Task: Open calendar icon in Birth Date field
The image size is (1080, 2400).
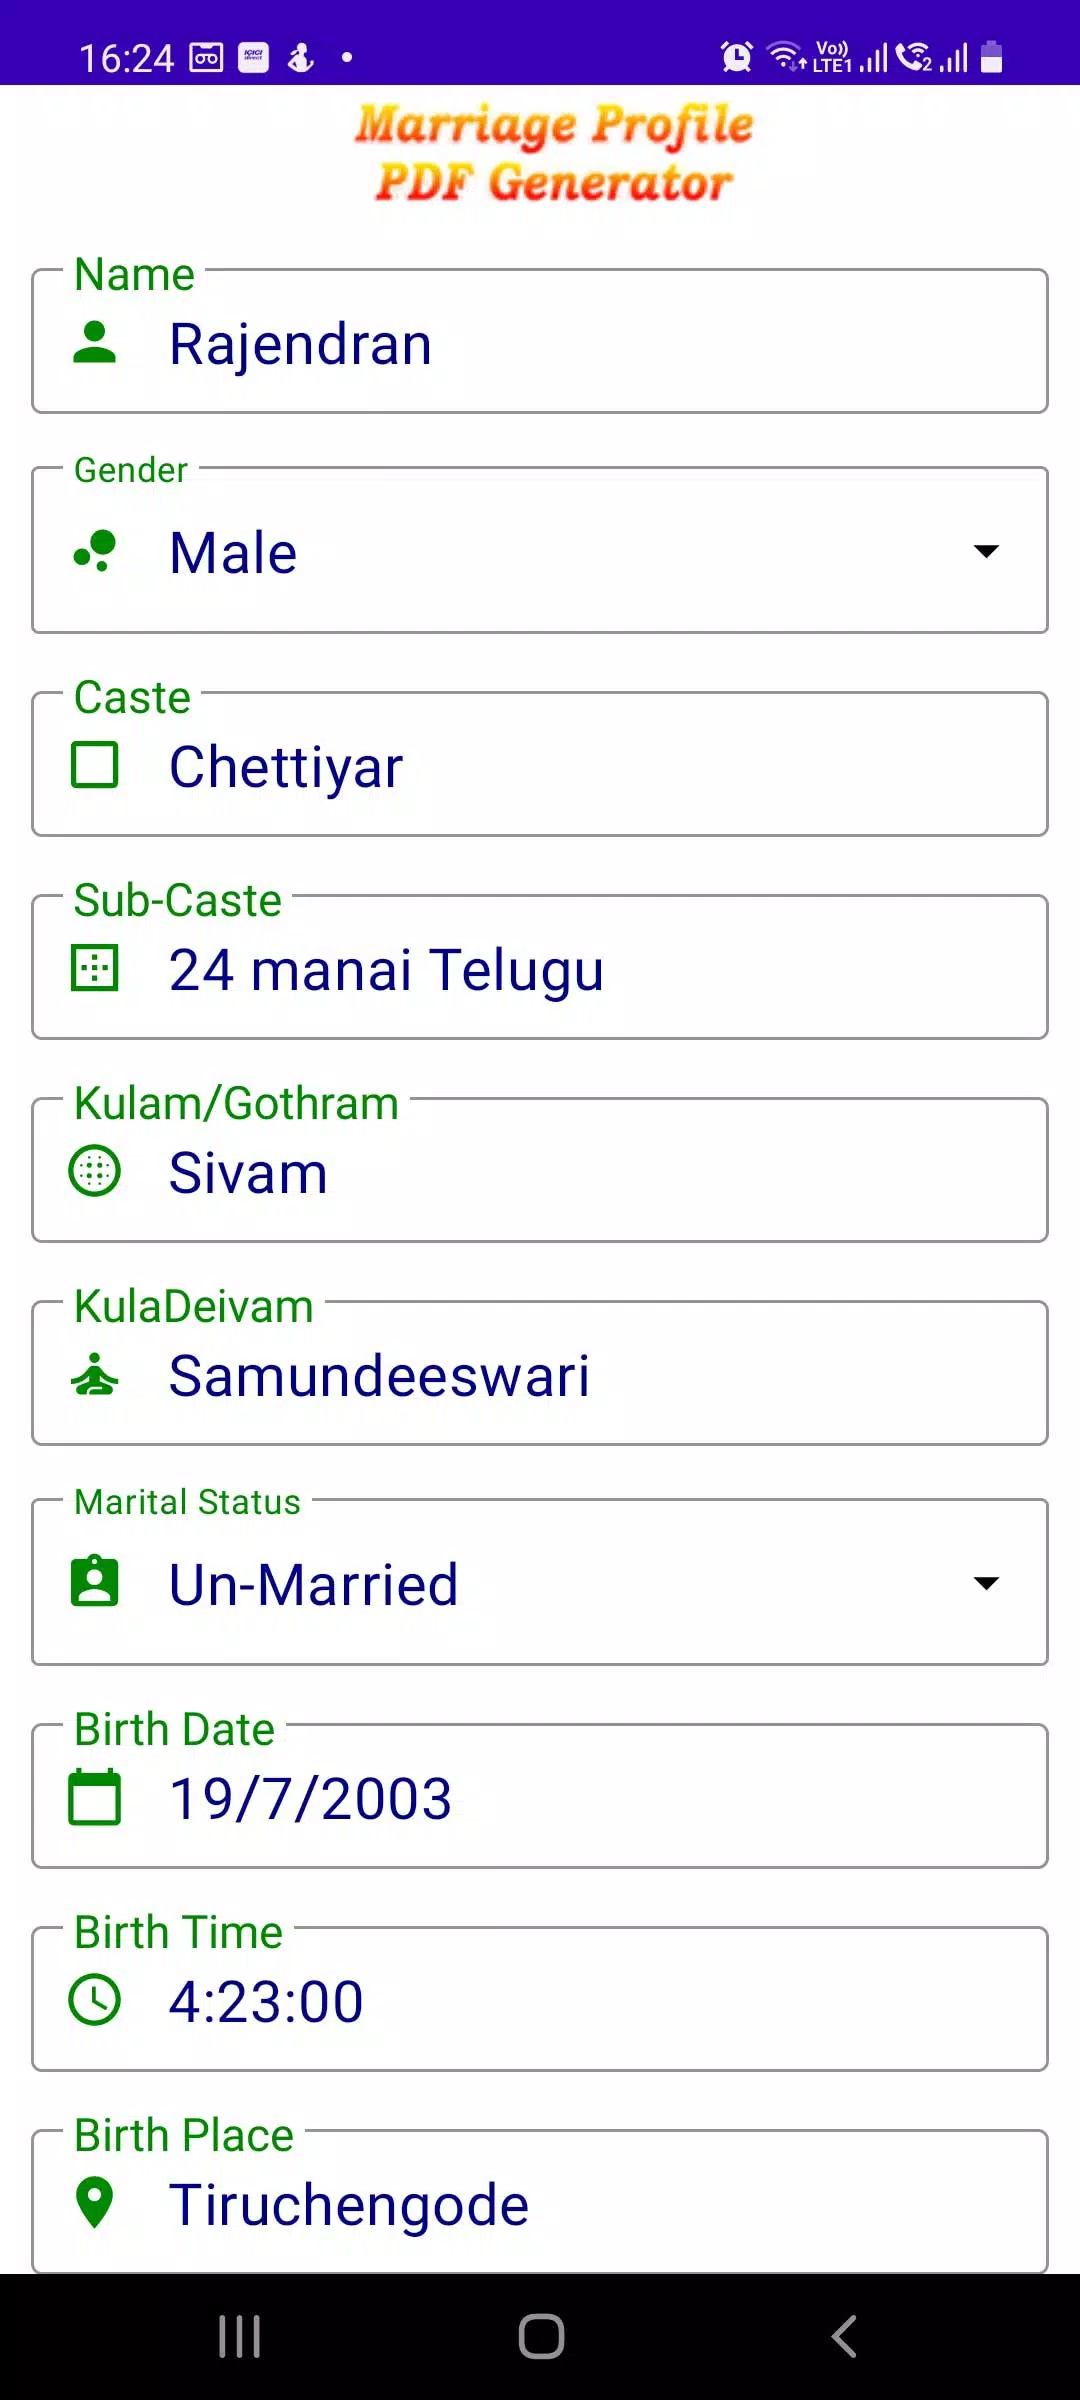Action: coord(95,1797)
